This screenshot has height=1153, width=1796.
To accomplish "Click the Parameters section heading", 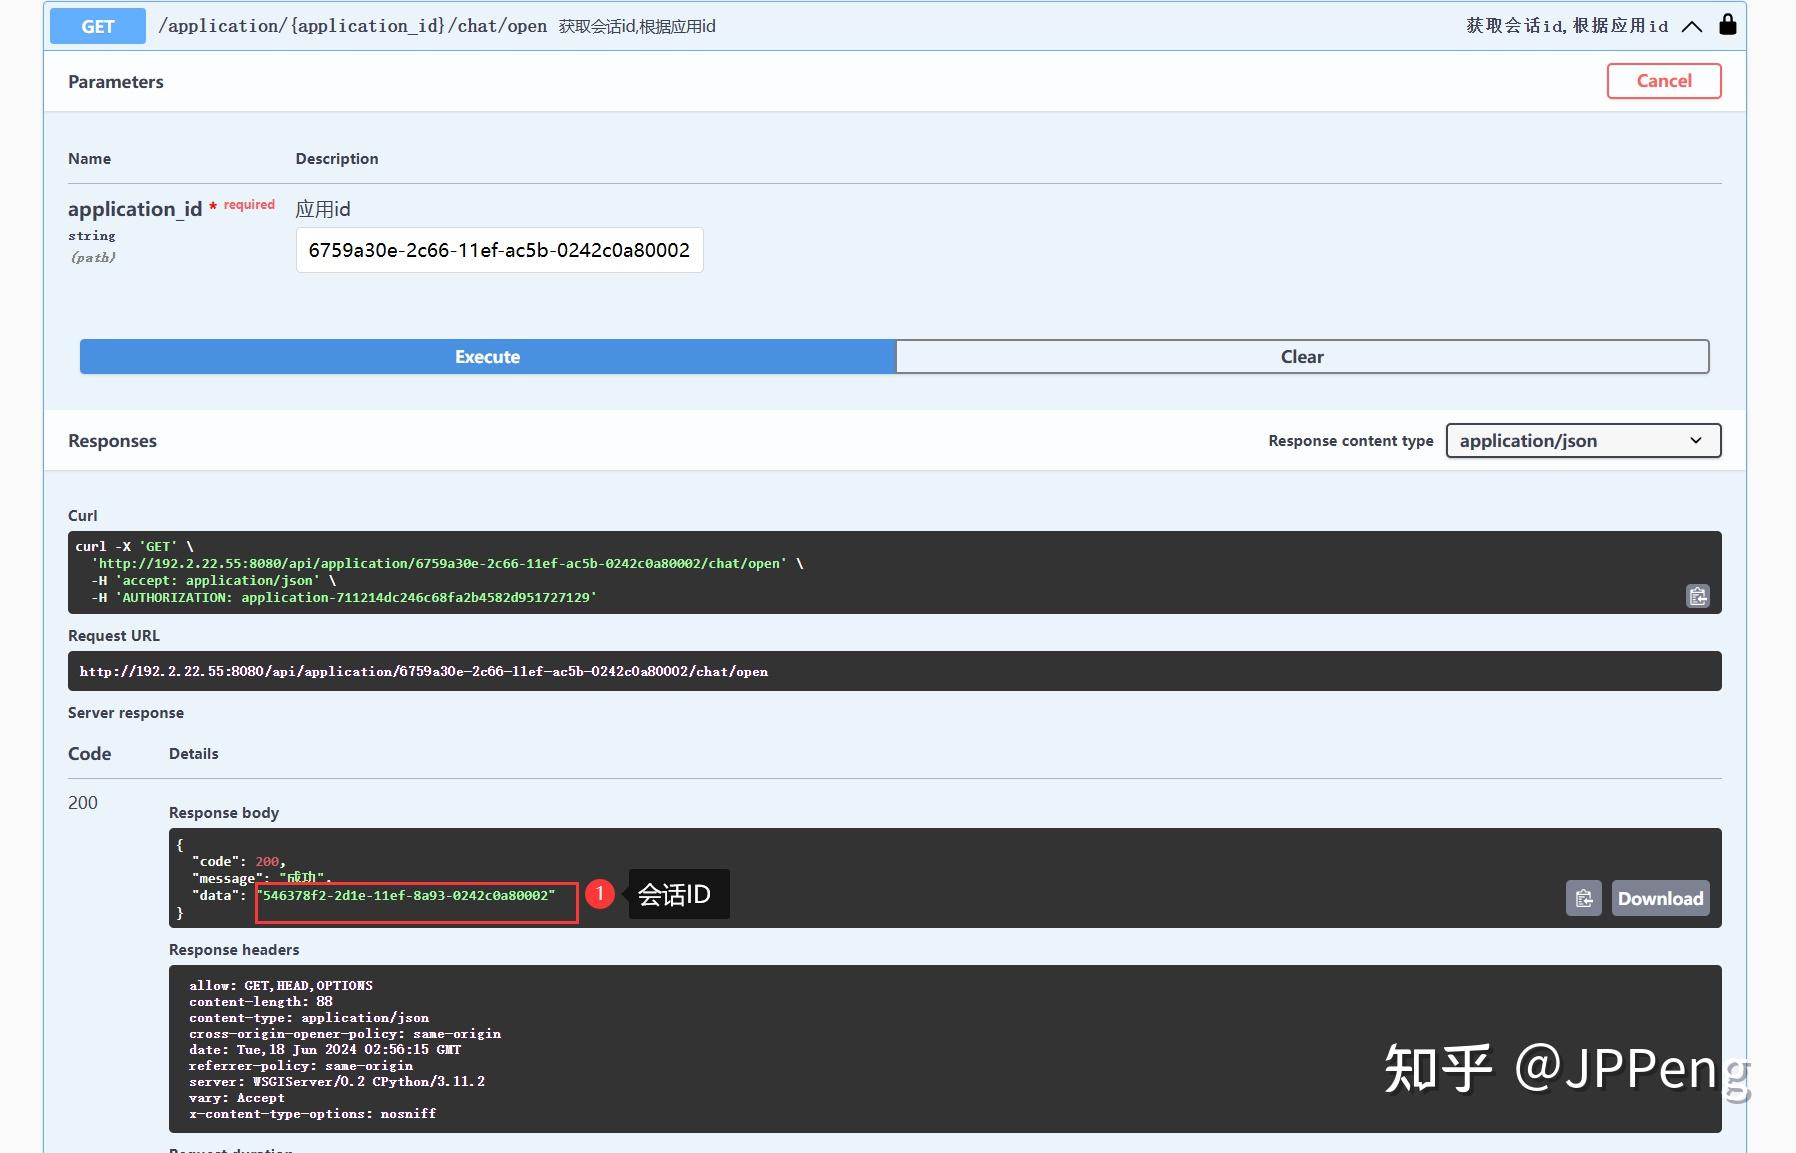I will pyautogui.click(x=115, y=81).
